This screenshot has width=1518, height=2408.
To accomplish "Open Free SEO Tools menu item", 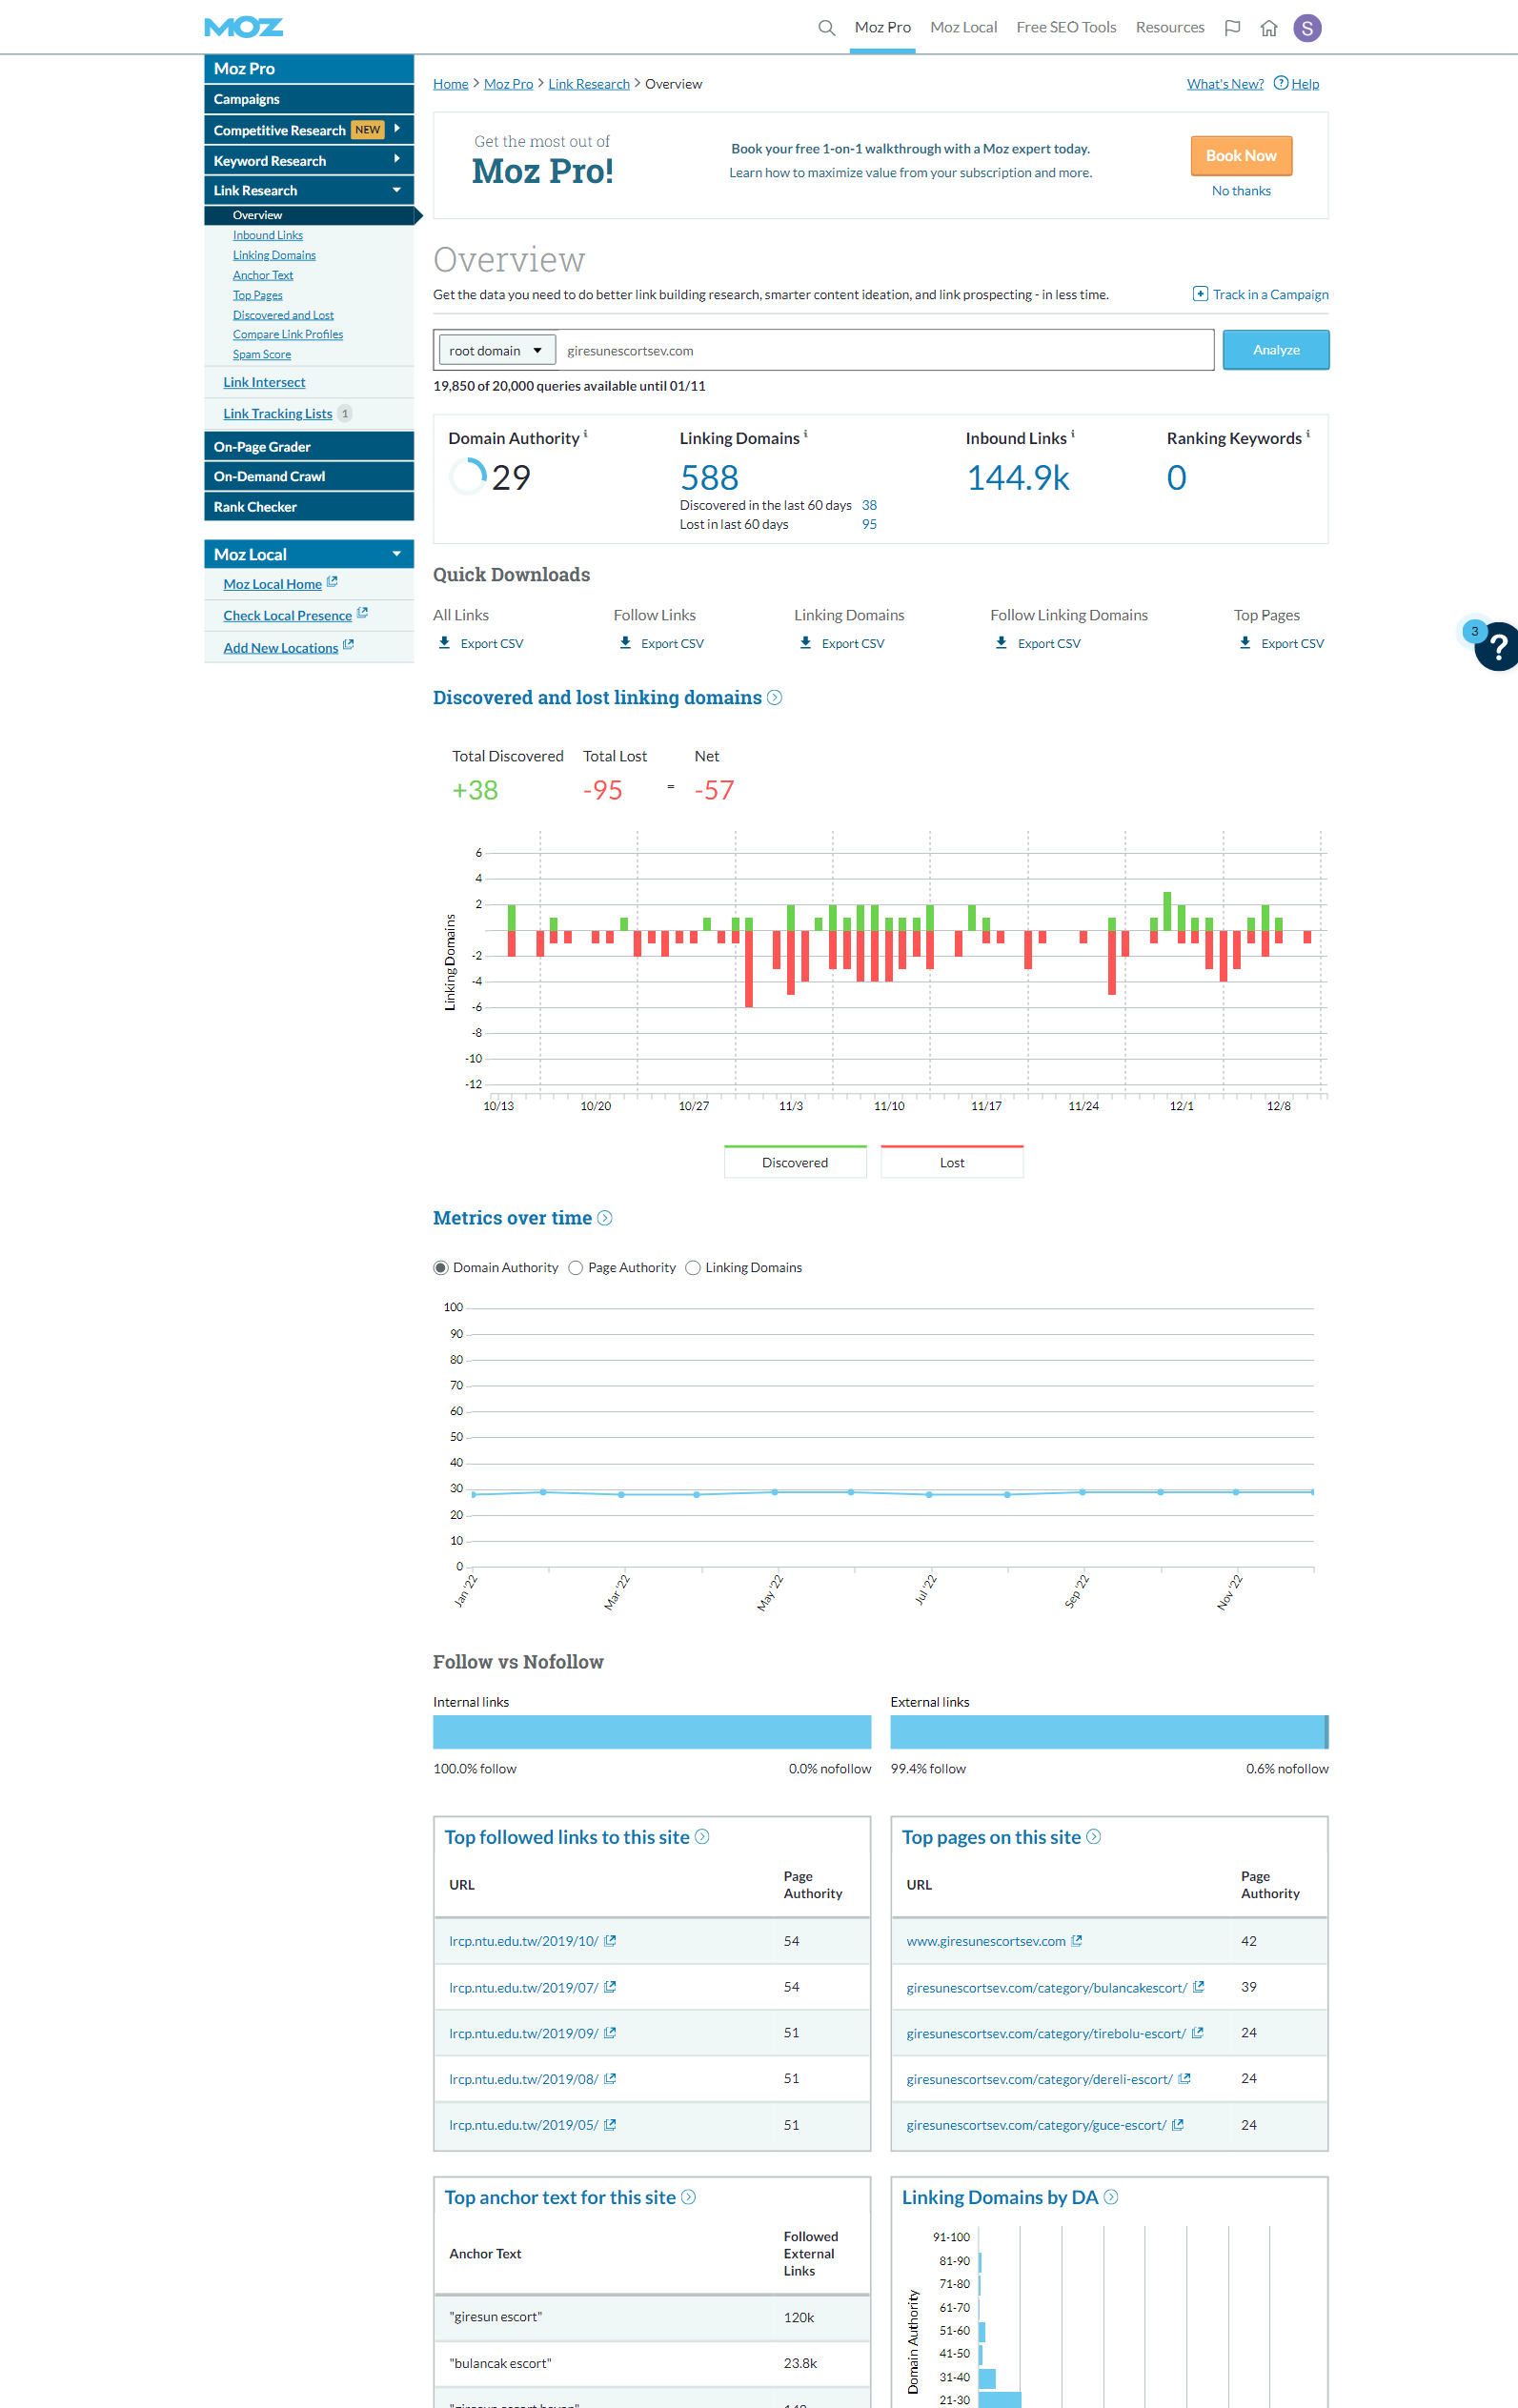I will pos(1065,28).
